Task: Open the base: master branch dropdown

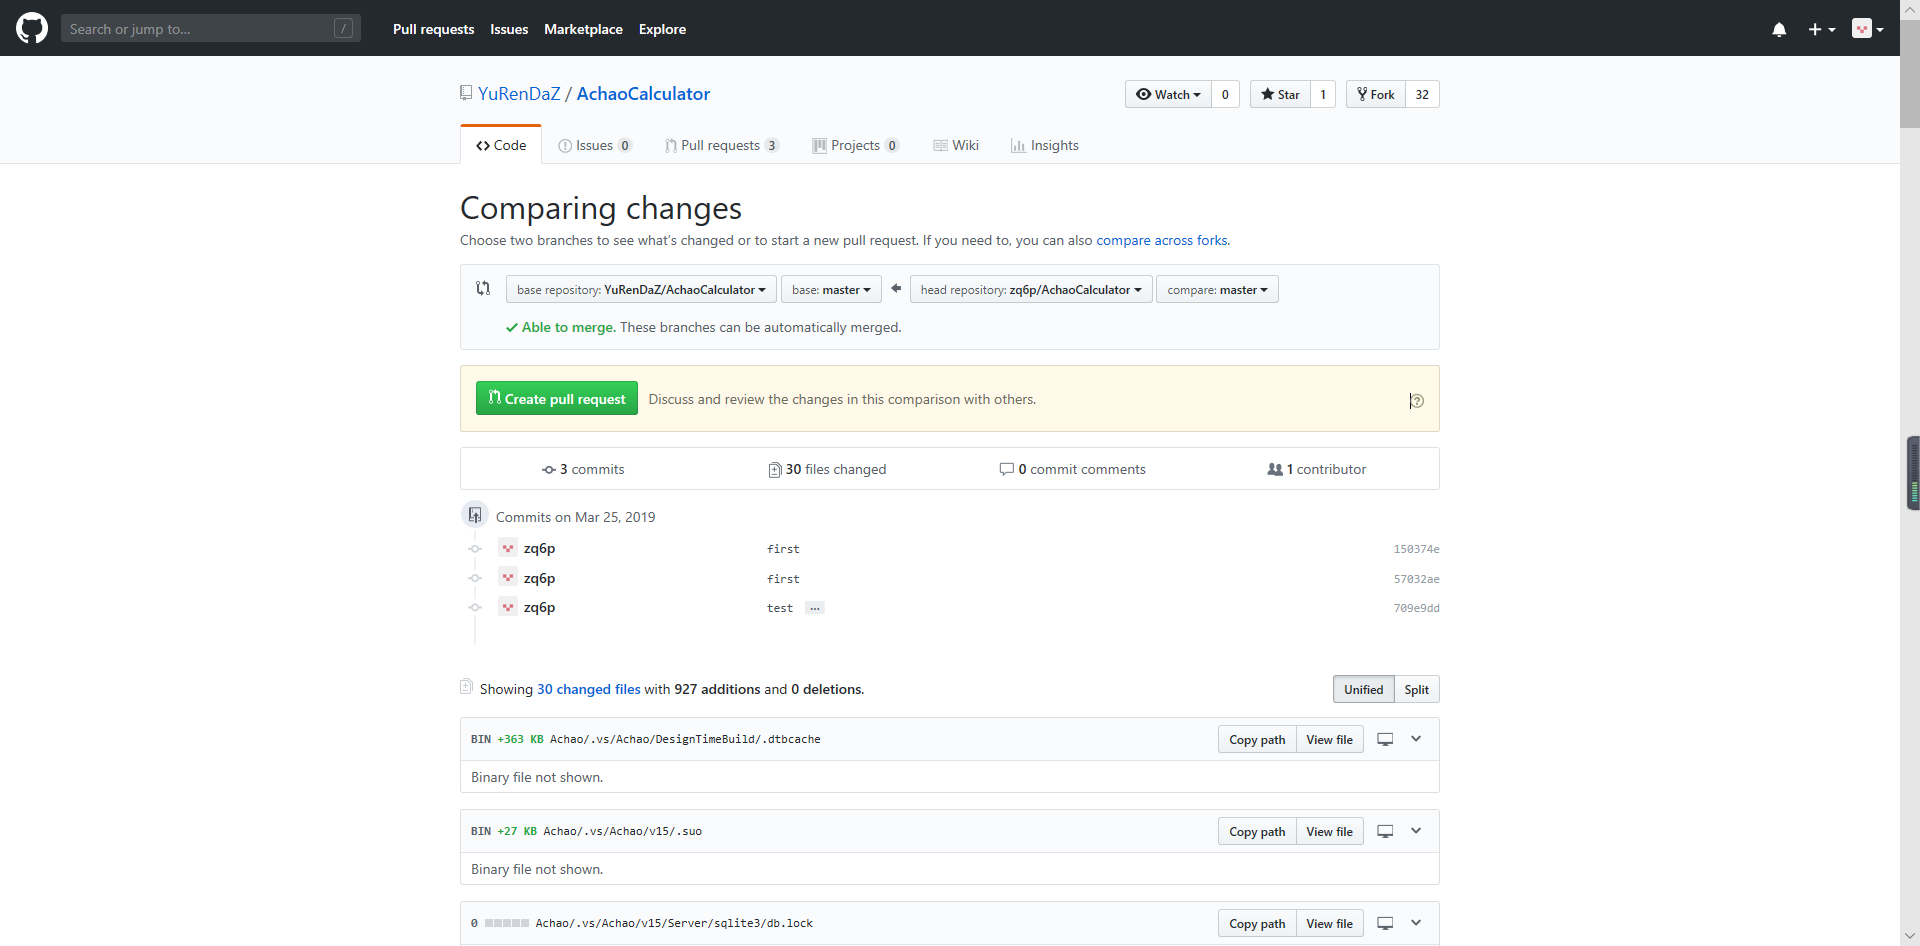Action: (831, 289)
